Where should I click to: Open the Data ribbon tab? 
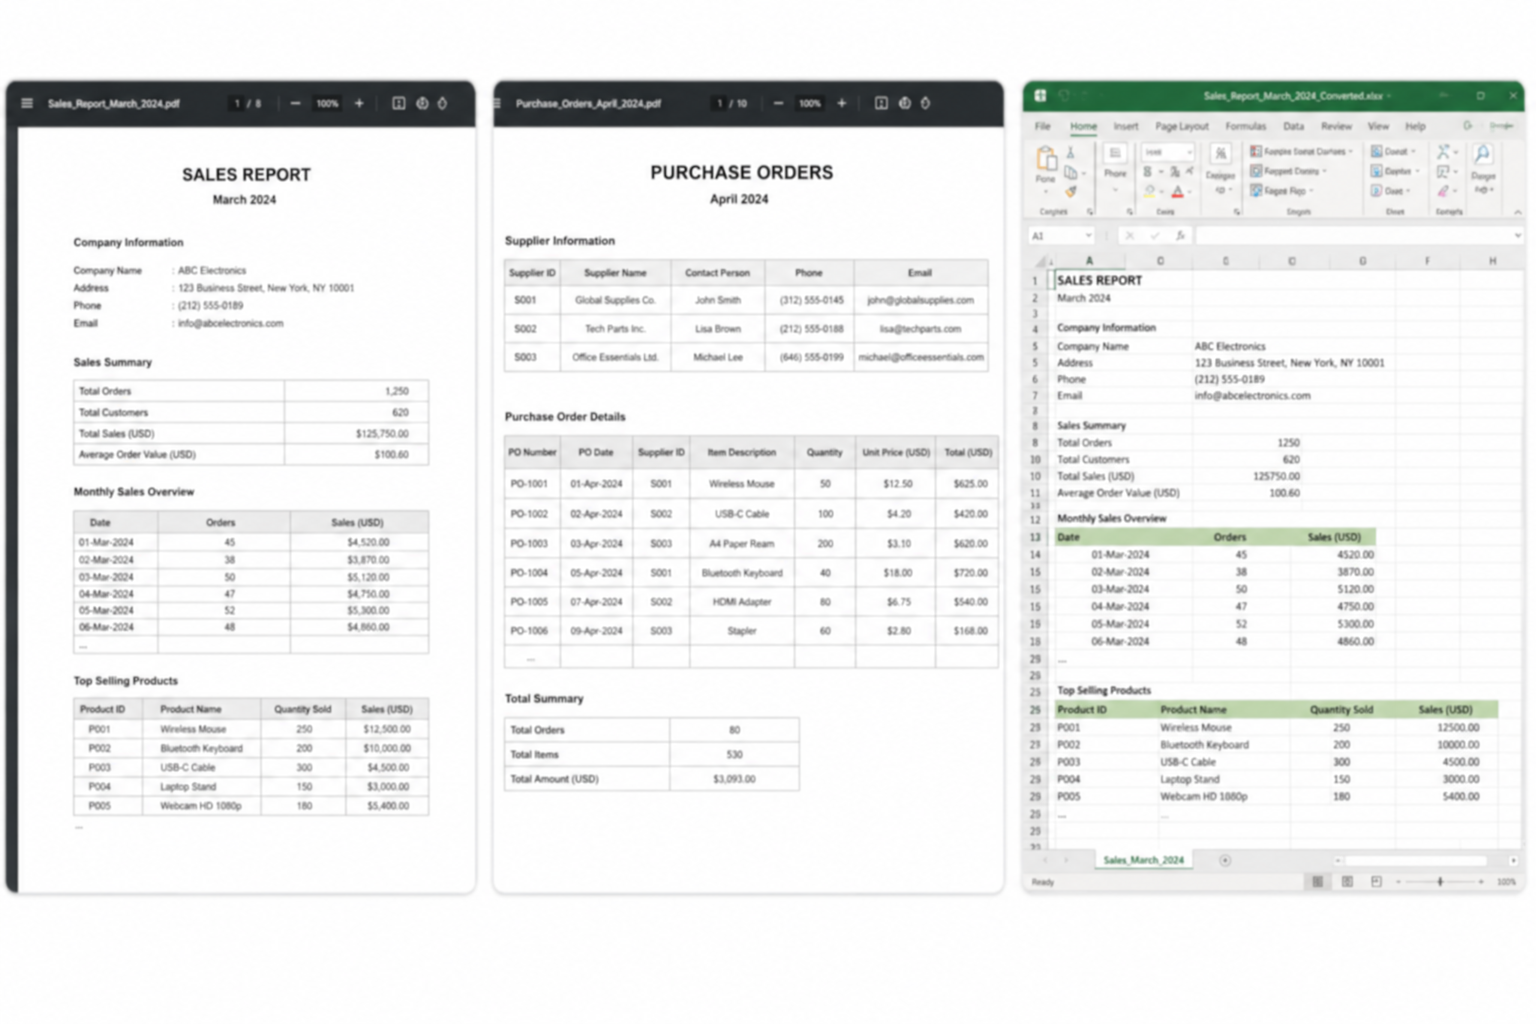tap(1293, 126)
